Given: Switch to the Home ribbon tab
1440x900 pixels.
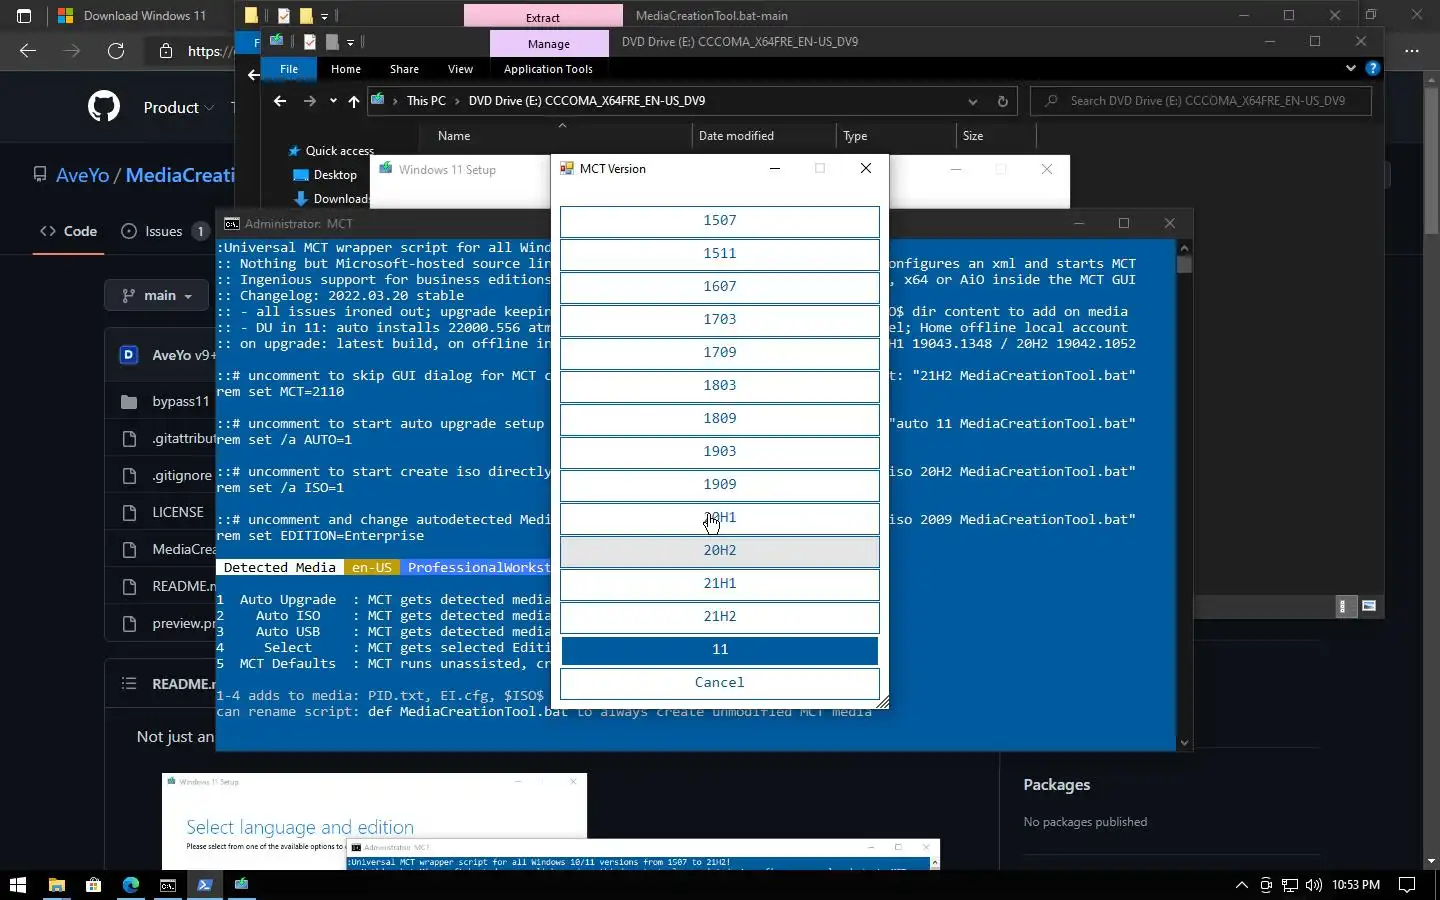Looking at the screenshot, I should point(345,69).
